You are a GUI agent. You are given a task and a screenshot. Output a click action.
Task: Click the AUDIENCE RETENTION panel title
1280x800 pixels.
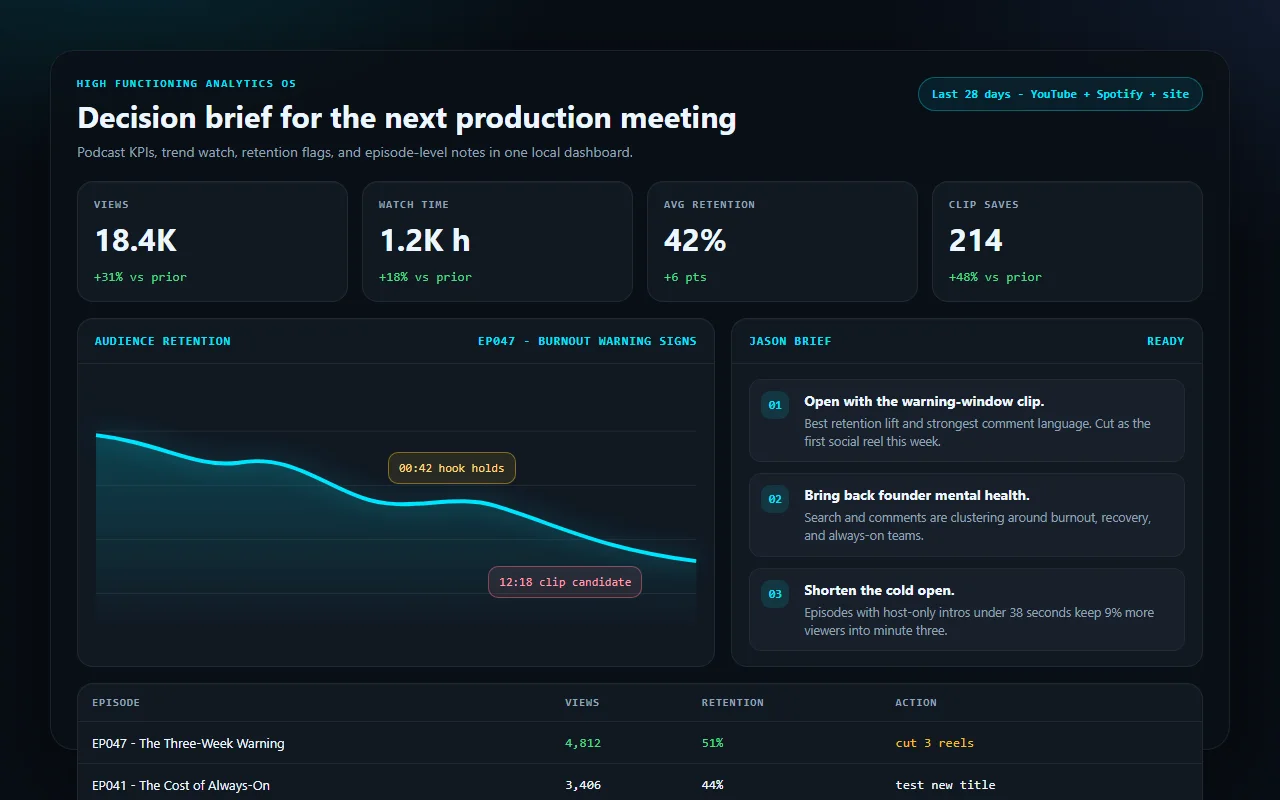pos(162,341)
